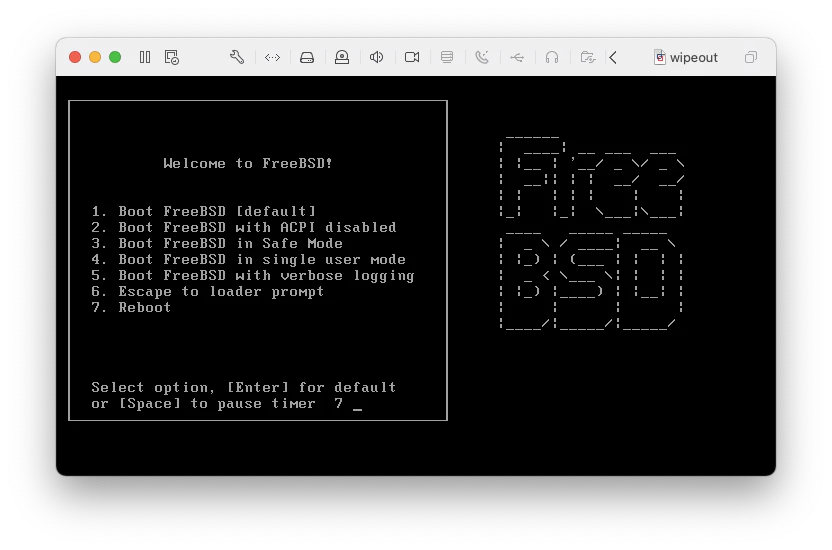Click the greyed-out shared folders icon

587,57
